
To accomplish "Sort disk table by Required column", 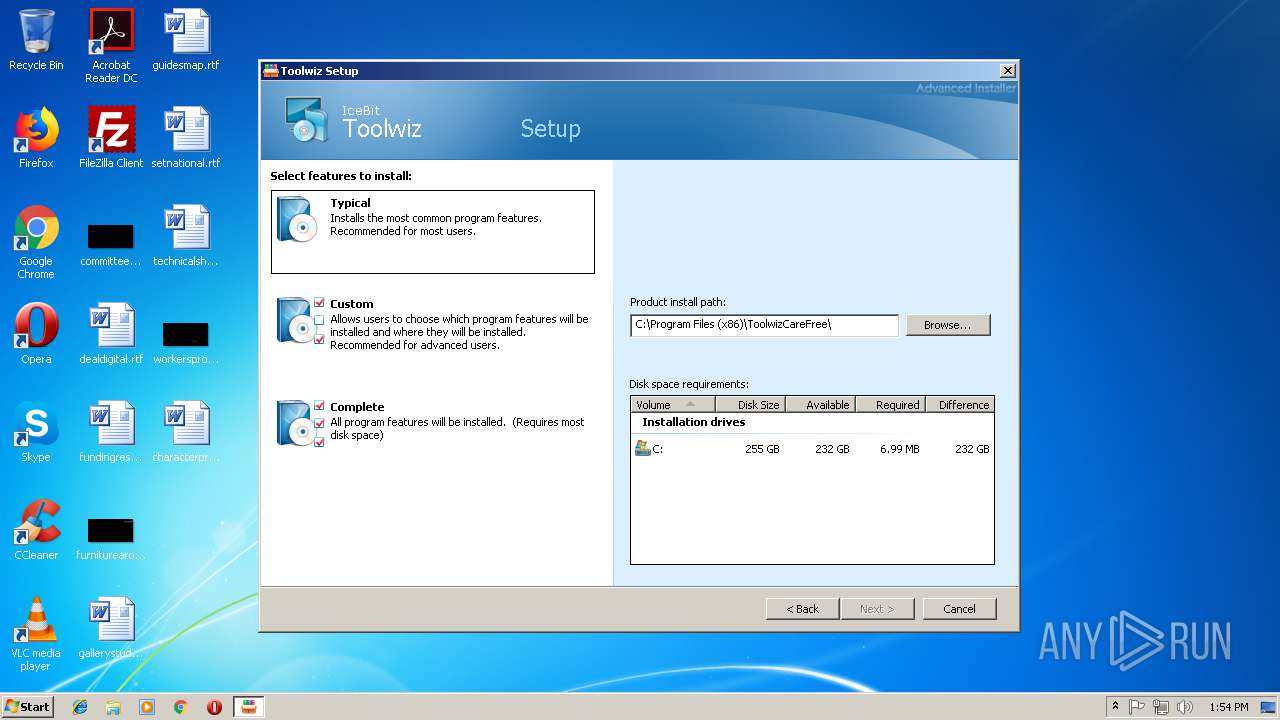I will 890,405.
